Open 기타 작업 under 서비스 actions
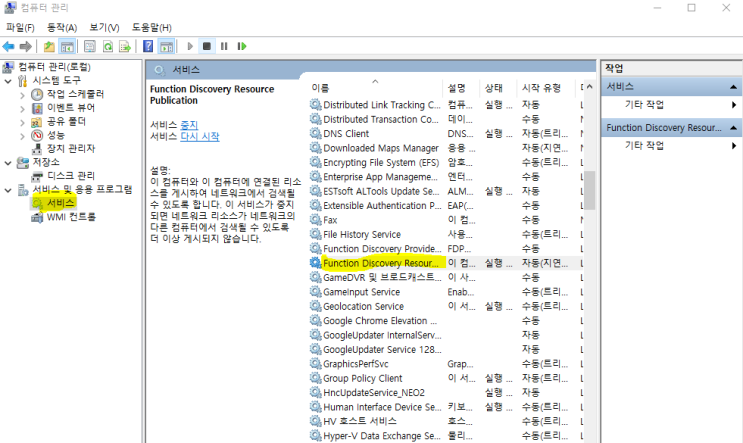This screenshot has width=743, height=443. coord(644,105)
